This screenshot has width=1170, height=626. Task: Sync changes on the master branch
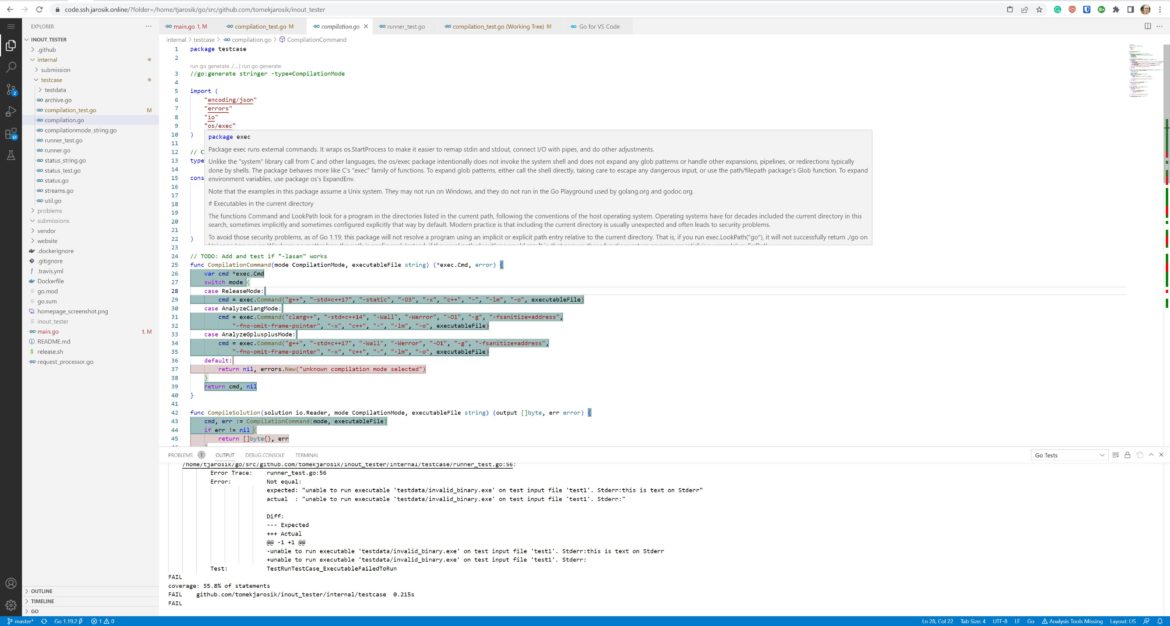(x=44, y=620)
